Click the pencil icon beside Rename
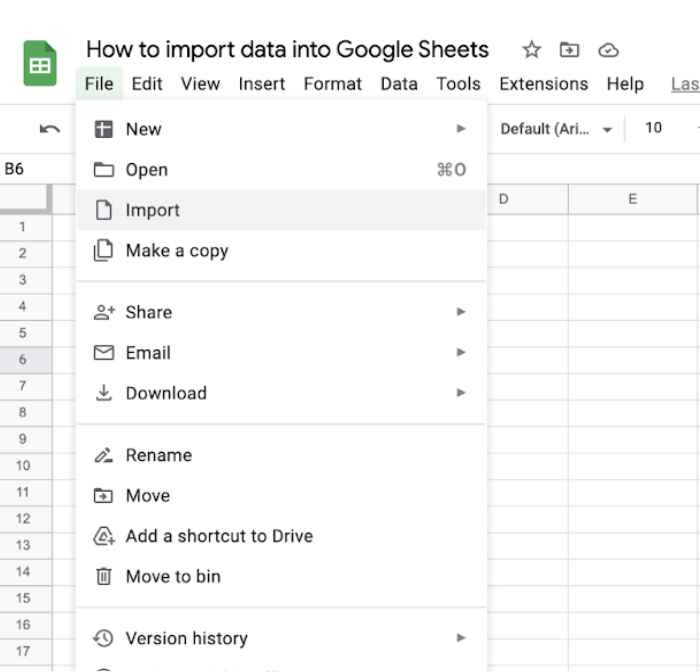Image resolution: width=700 pixels, height=672 pixels. click(104, 455)
